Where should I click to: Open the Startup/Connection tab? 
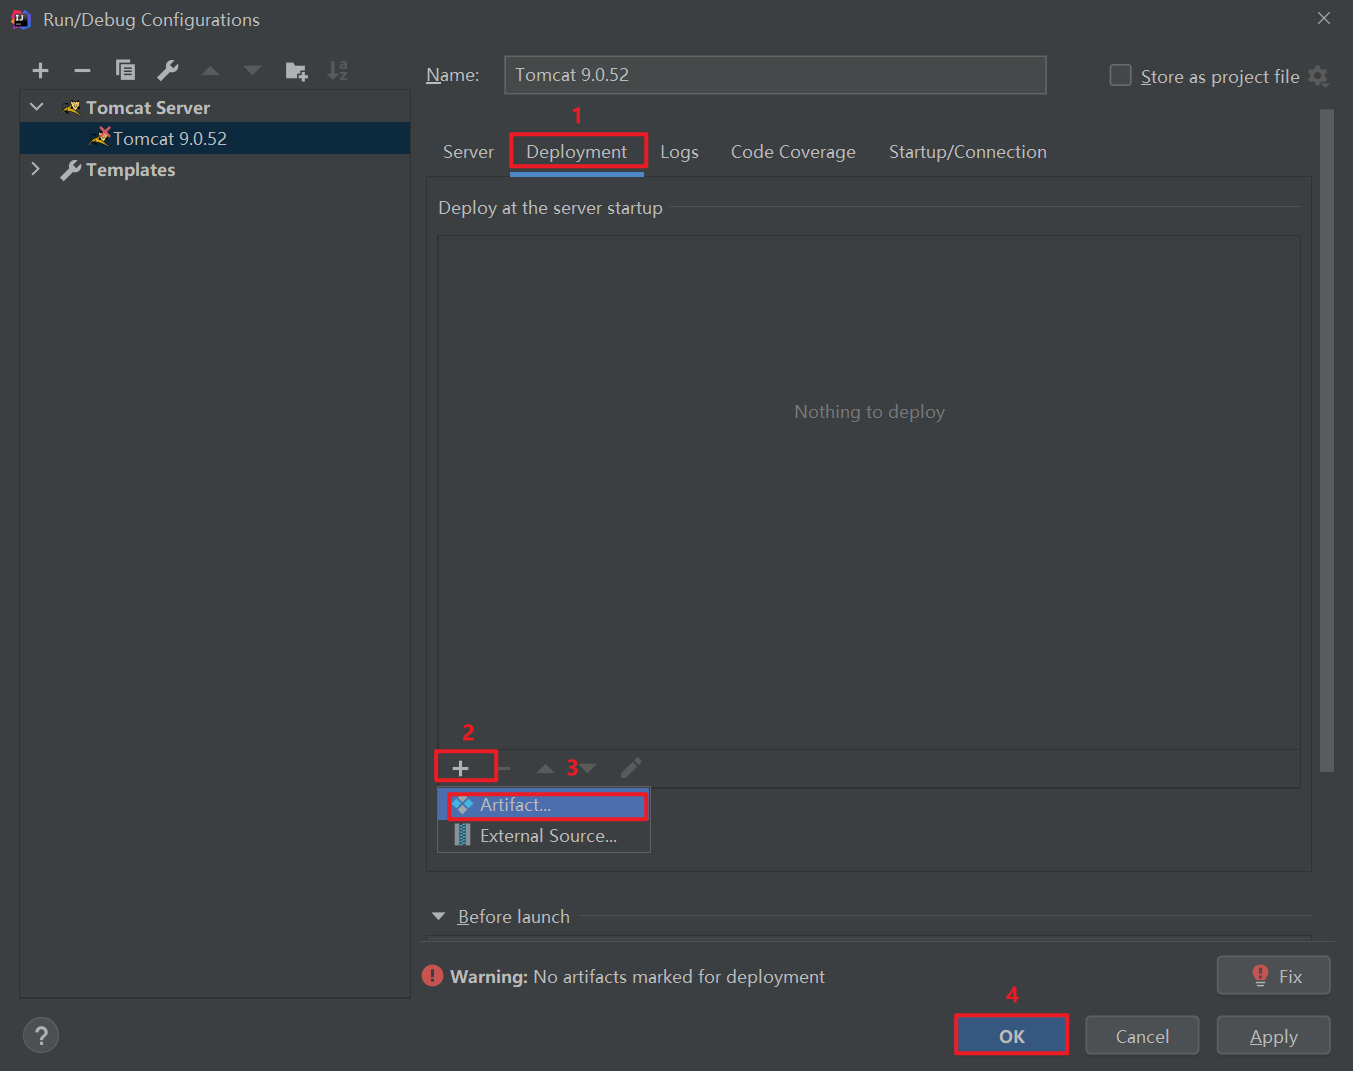pyautogui.click(x=968, y=152)
